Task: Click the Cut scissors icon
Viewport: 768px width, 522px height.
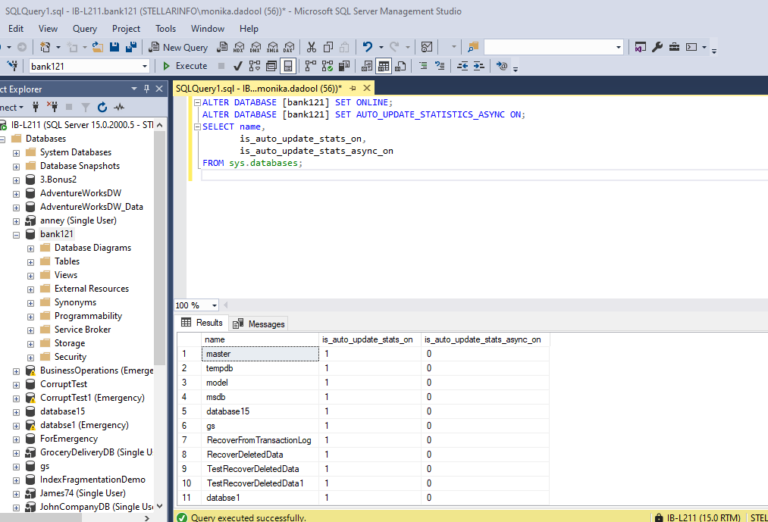Action: click(311, 47)
